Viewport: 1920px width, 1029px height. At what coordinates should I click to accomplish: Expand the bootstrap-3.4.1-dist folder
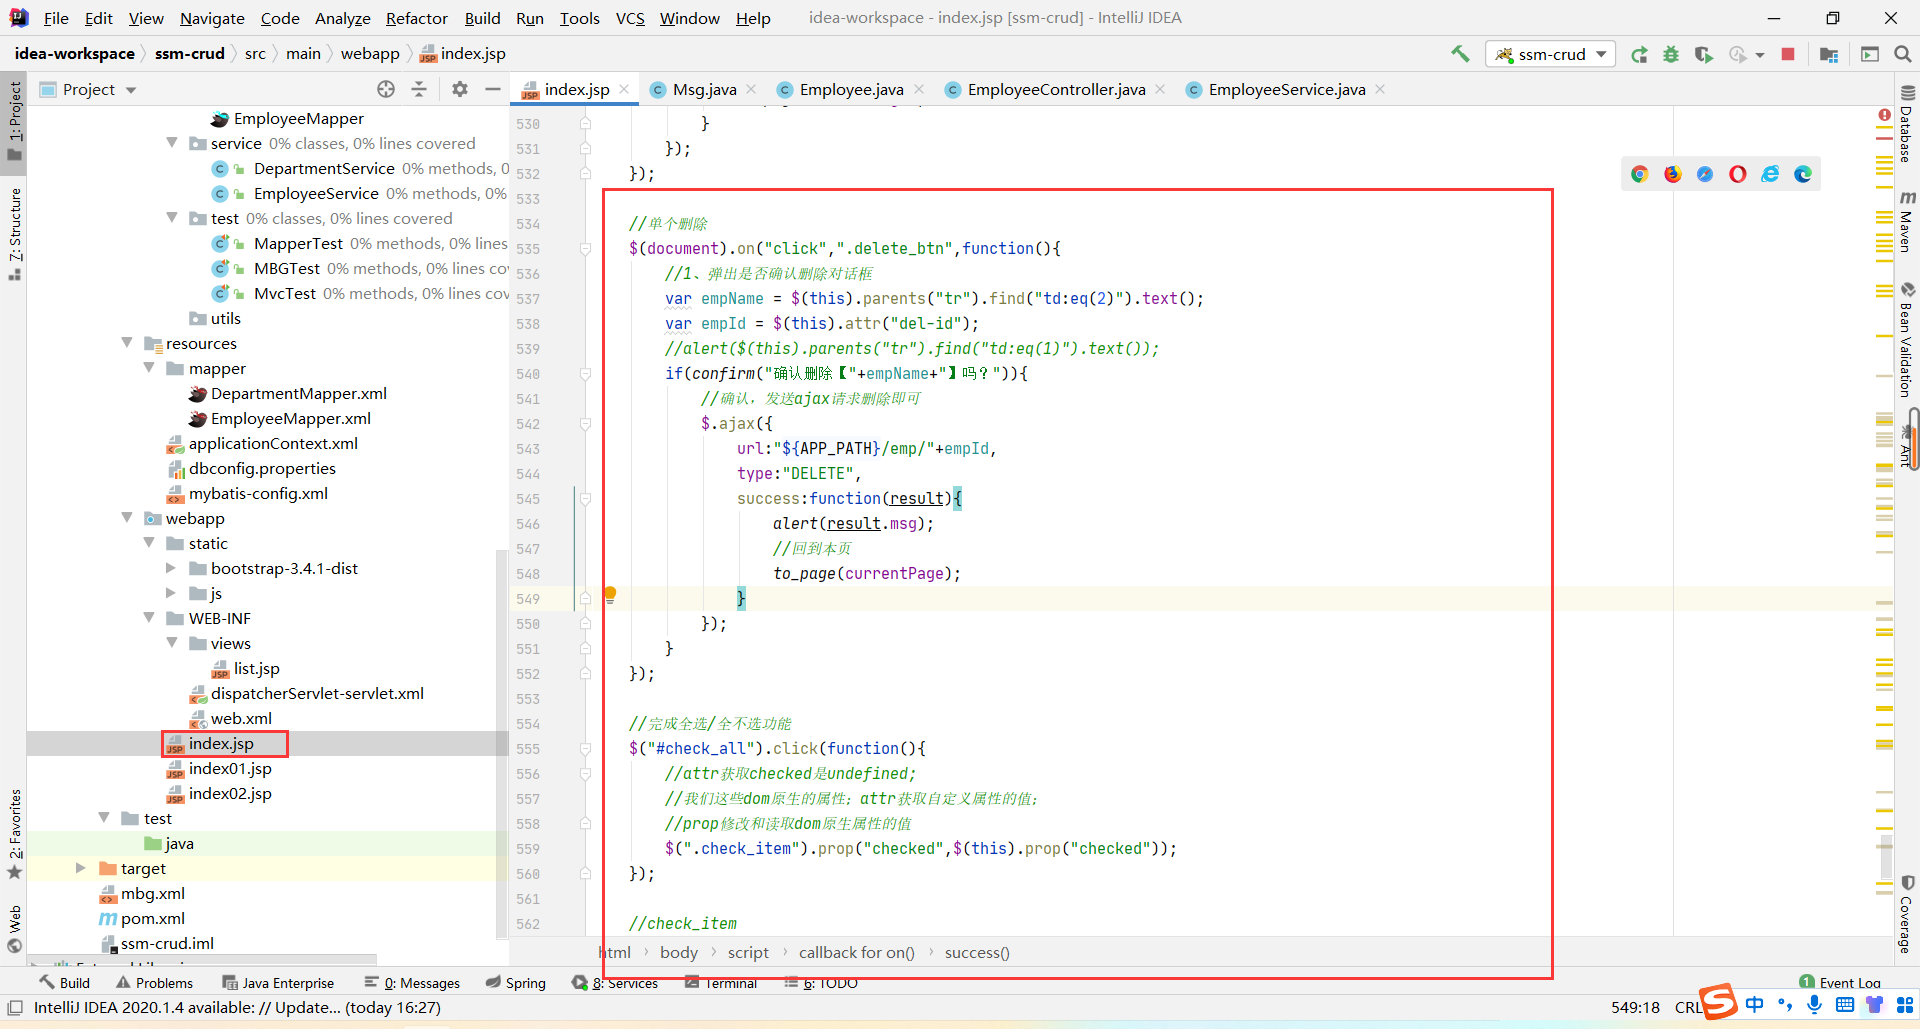(171, 568)
